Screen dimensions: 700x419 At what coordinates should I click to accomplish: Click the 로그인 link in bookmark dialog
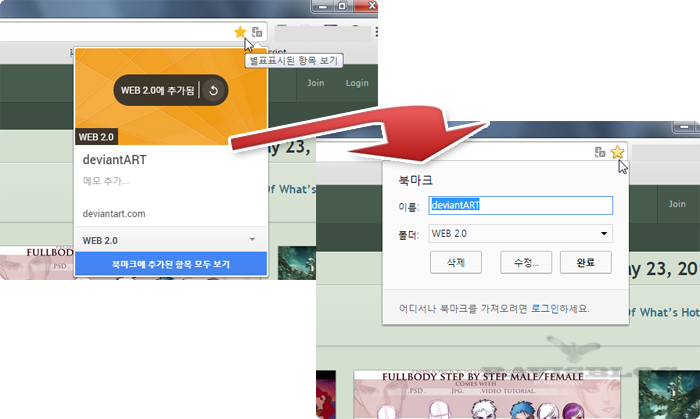[x=545, y=308]
